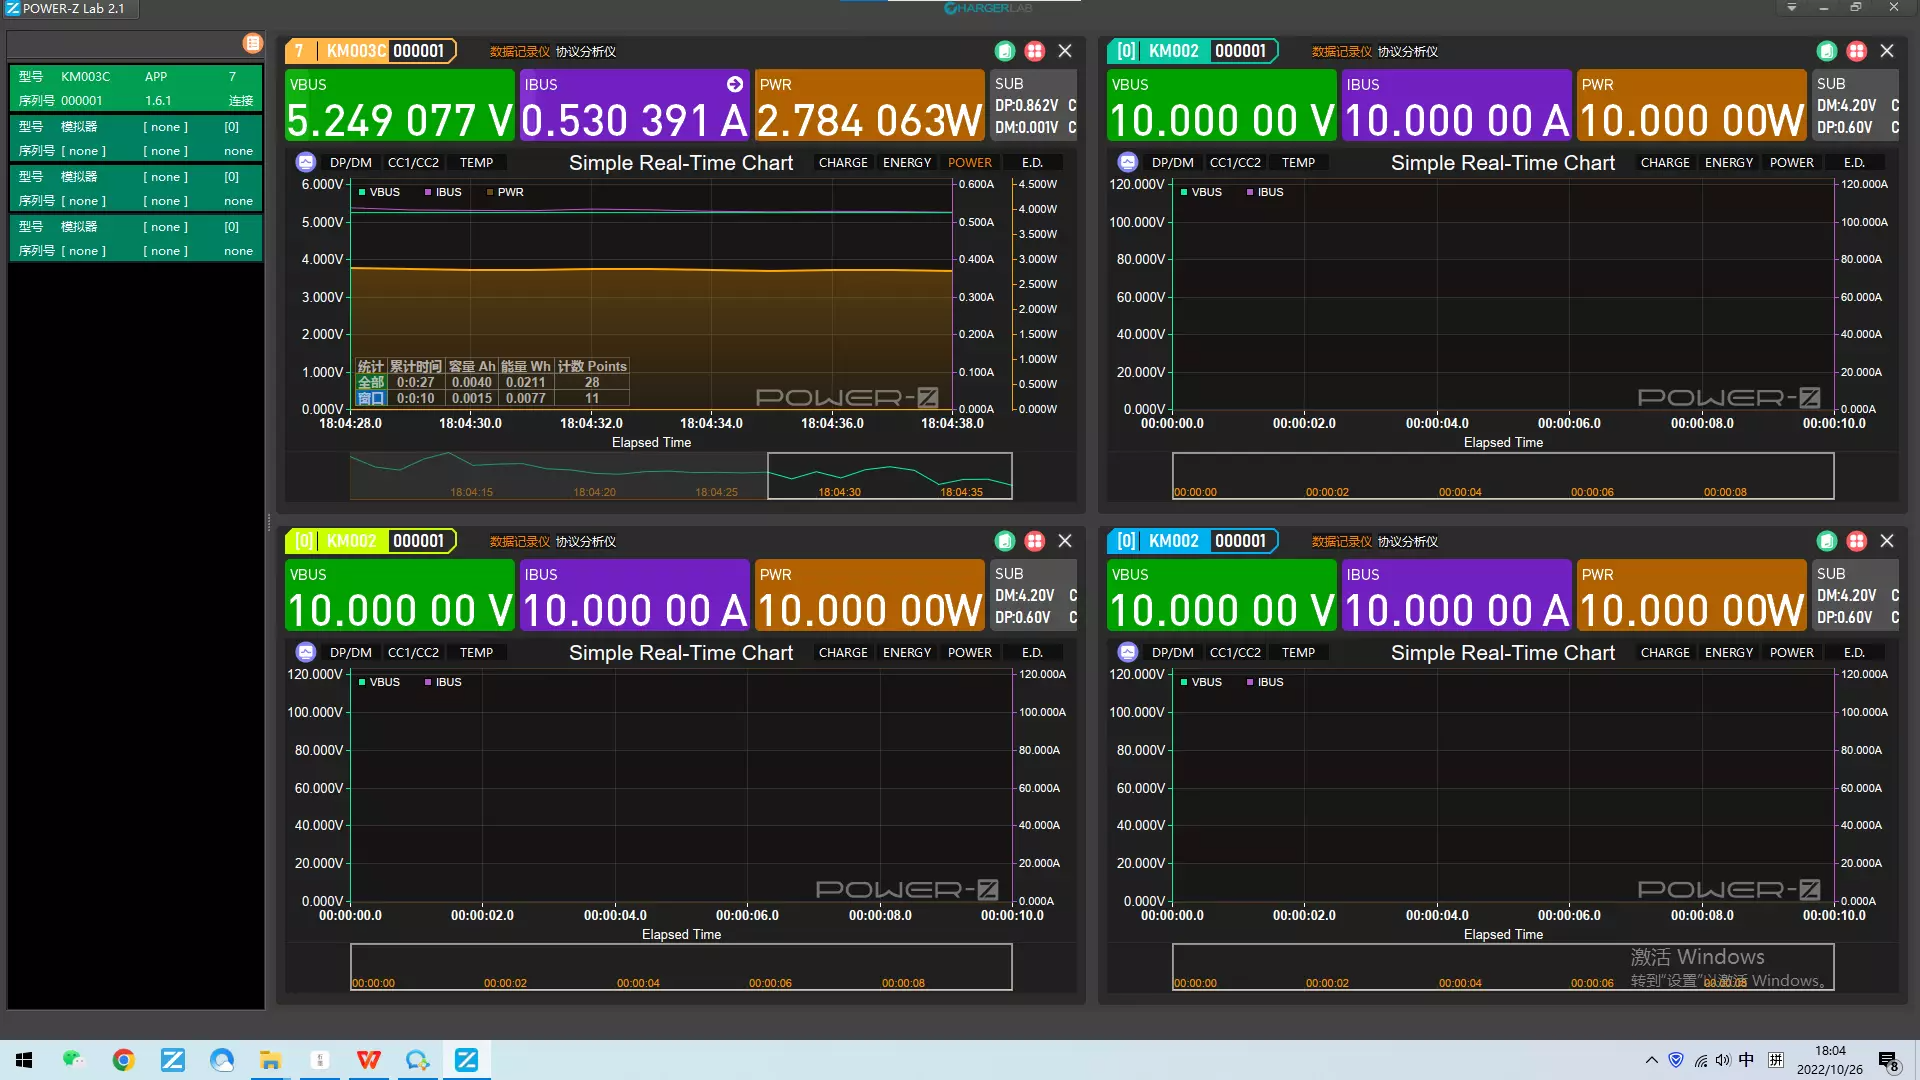Click the purple chart icon in bottom-right KM002 panel

click(1128, 652)
